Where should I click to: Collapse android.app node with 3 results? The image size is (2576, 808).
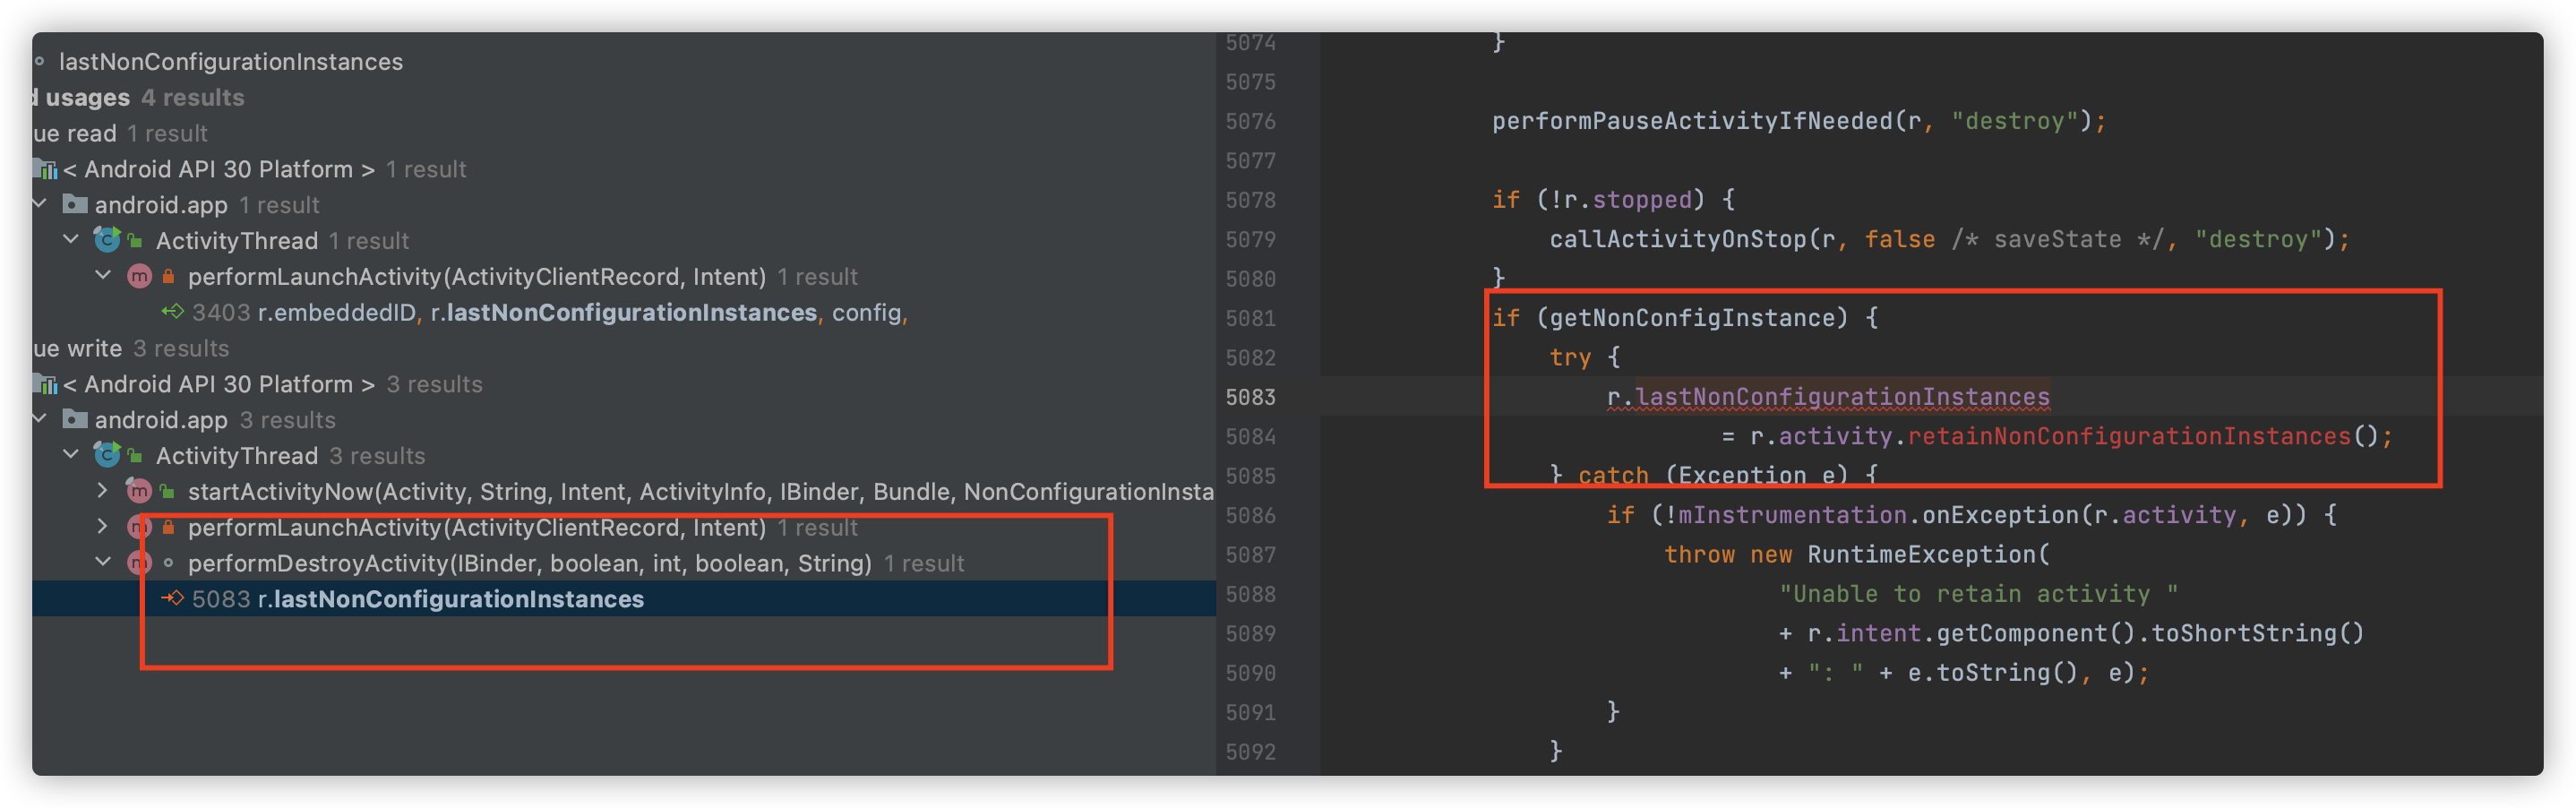[x=40, y=419]
